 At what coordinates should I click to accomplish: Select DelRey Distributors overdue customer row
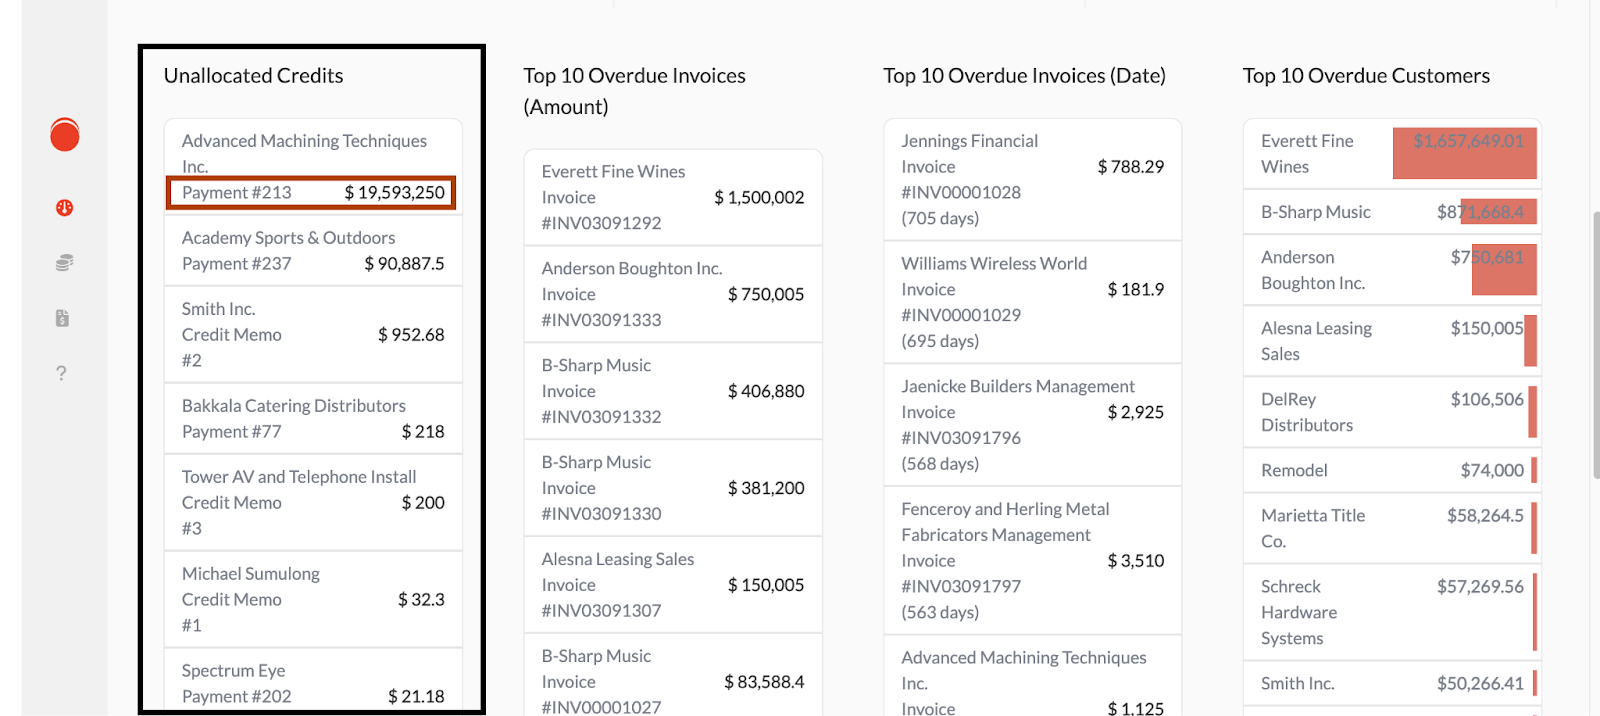(1392, 412)
